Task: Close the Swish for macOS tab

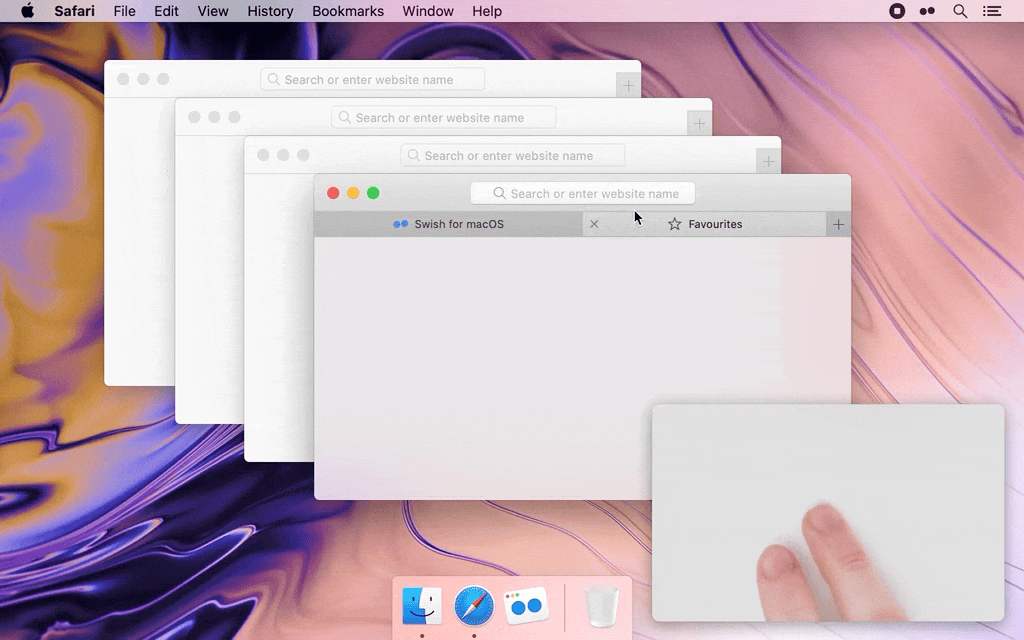Action: (x=594, y=224)
